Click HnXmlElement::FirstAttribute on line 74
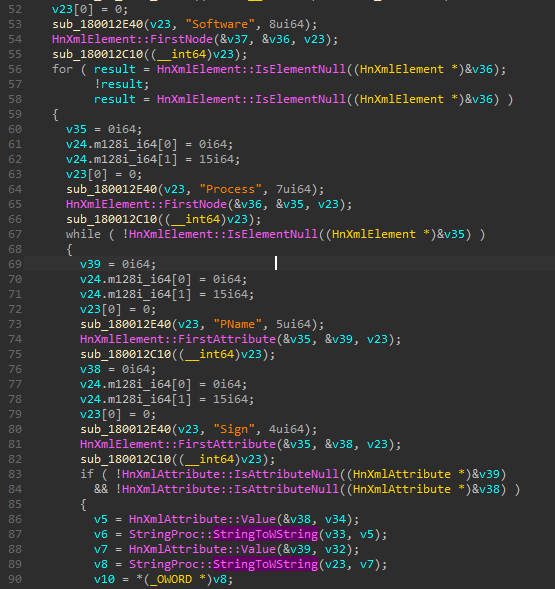 pyautogui.click(x=178, y=339)
